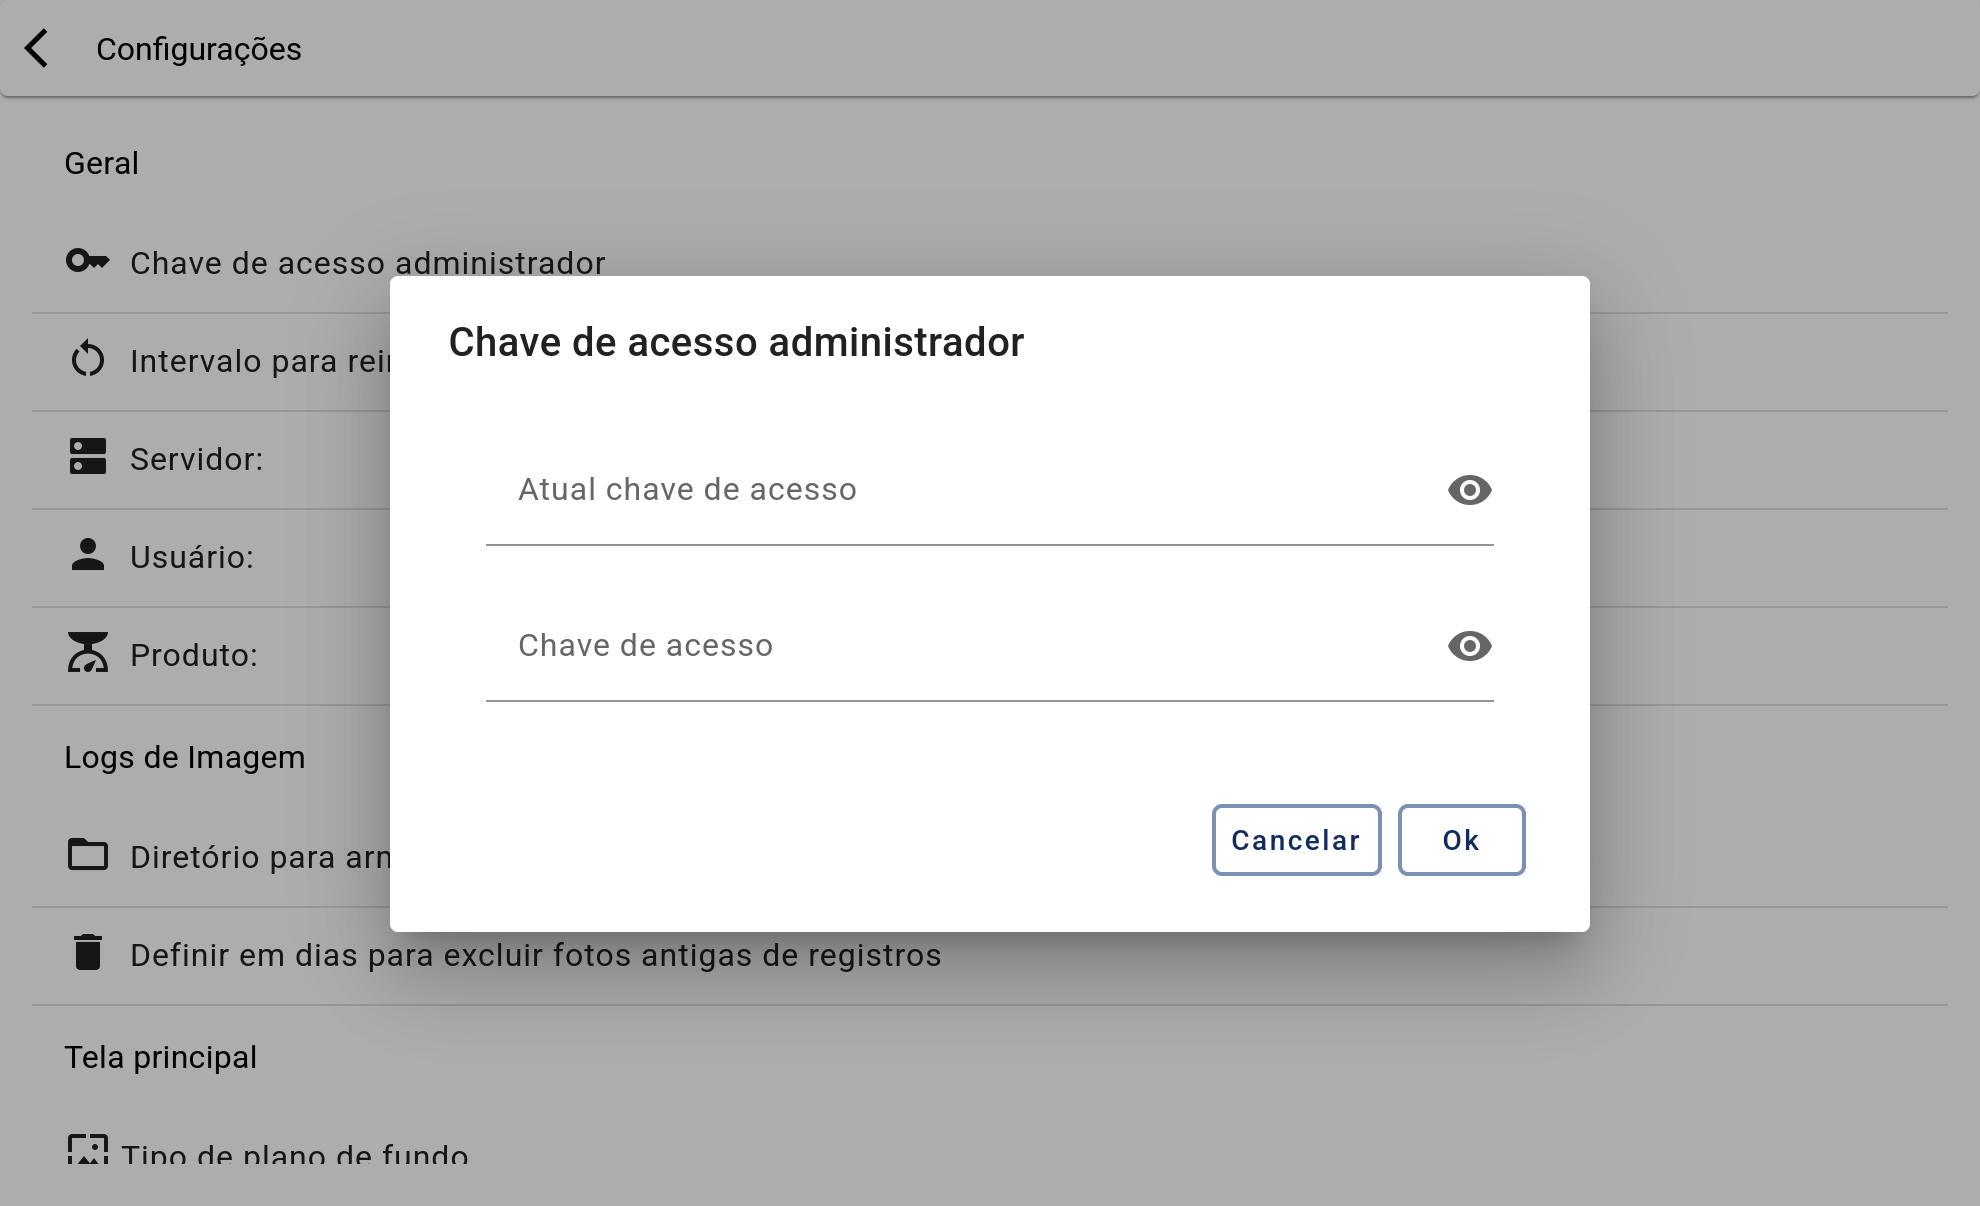1980x1206 pixels.
Task: Confirm the dialog with Ok
Action: coord(1461,840)
